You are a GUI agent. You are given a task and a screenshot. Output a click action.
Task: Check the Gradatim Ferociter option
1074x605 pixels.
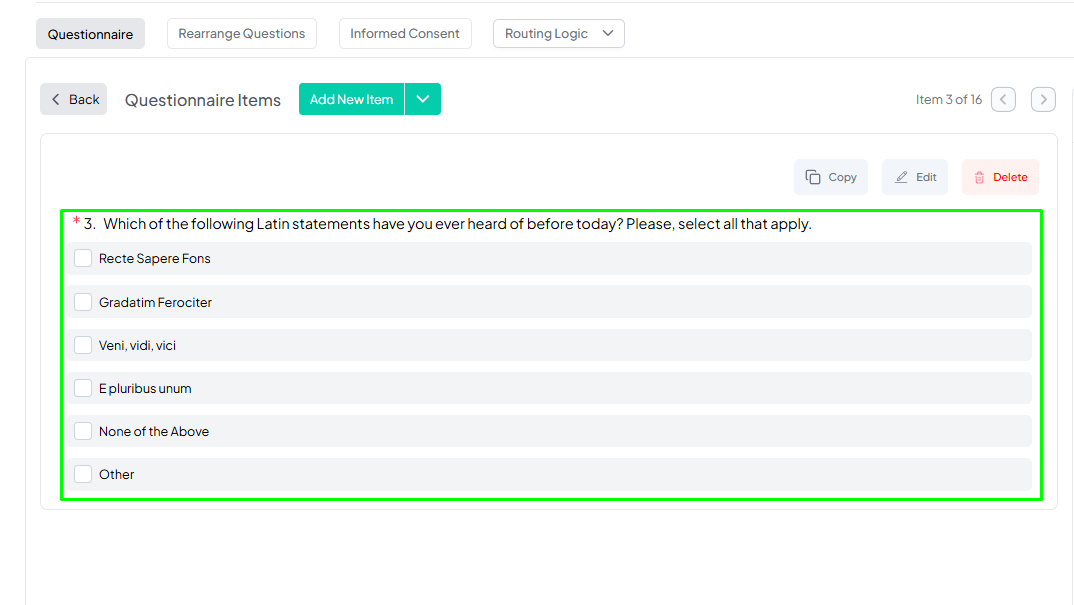click(83, 302)
